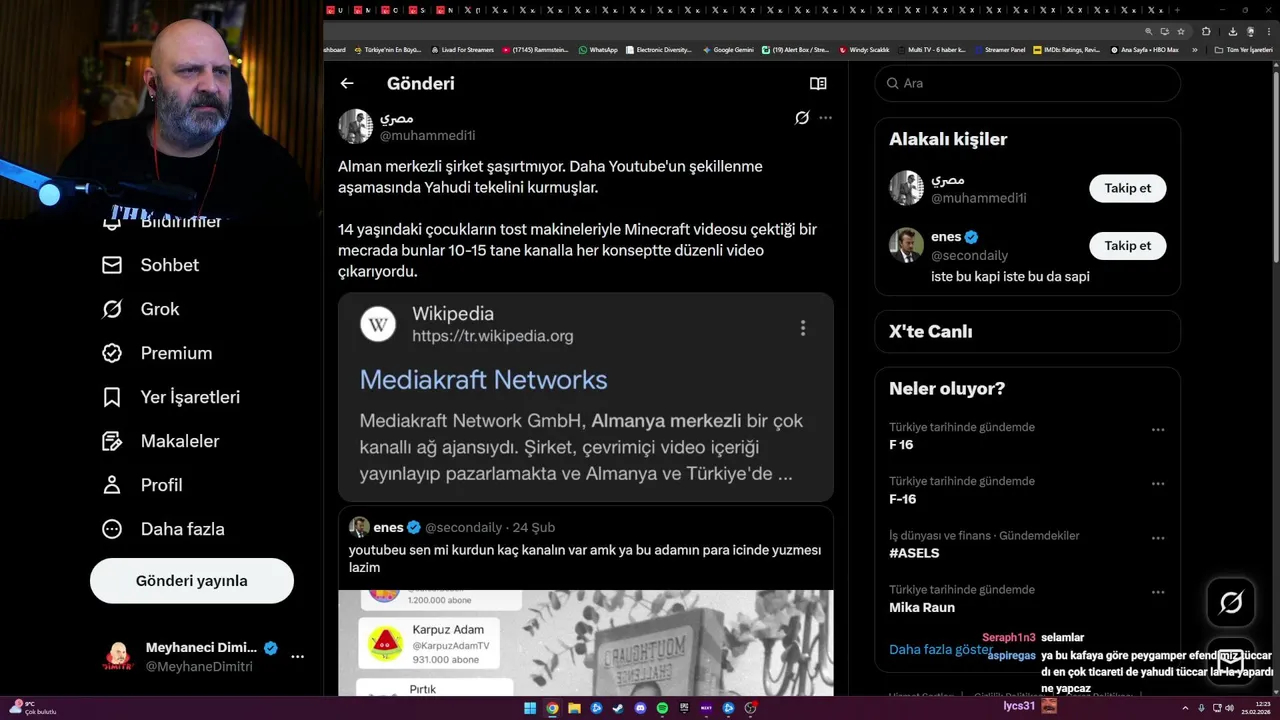The width and height of the screenshot is (1280, 720).
Task: Click the Grok explain icon on the post
Action: [x=802, y=118]
